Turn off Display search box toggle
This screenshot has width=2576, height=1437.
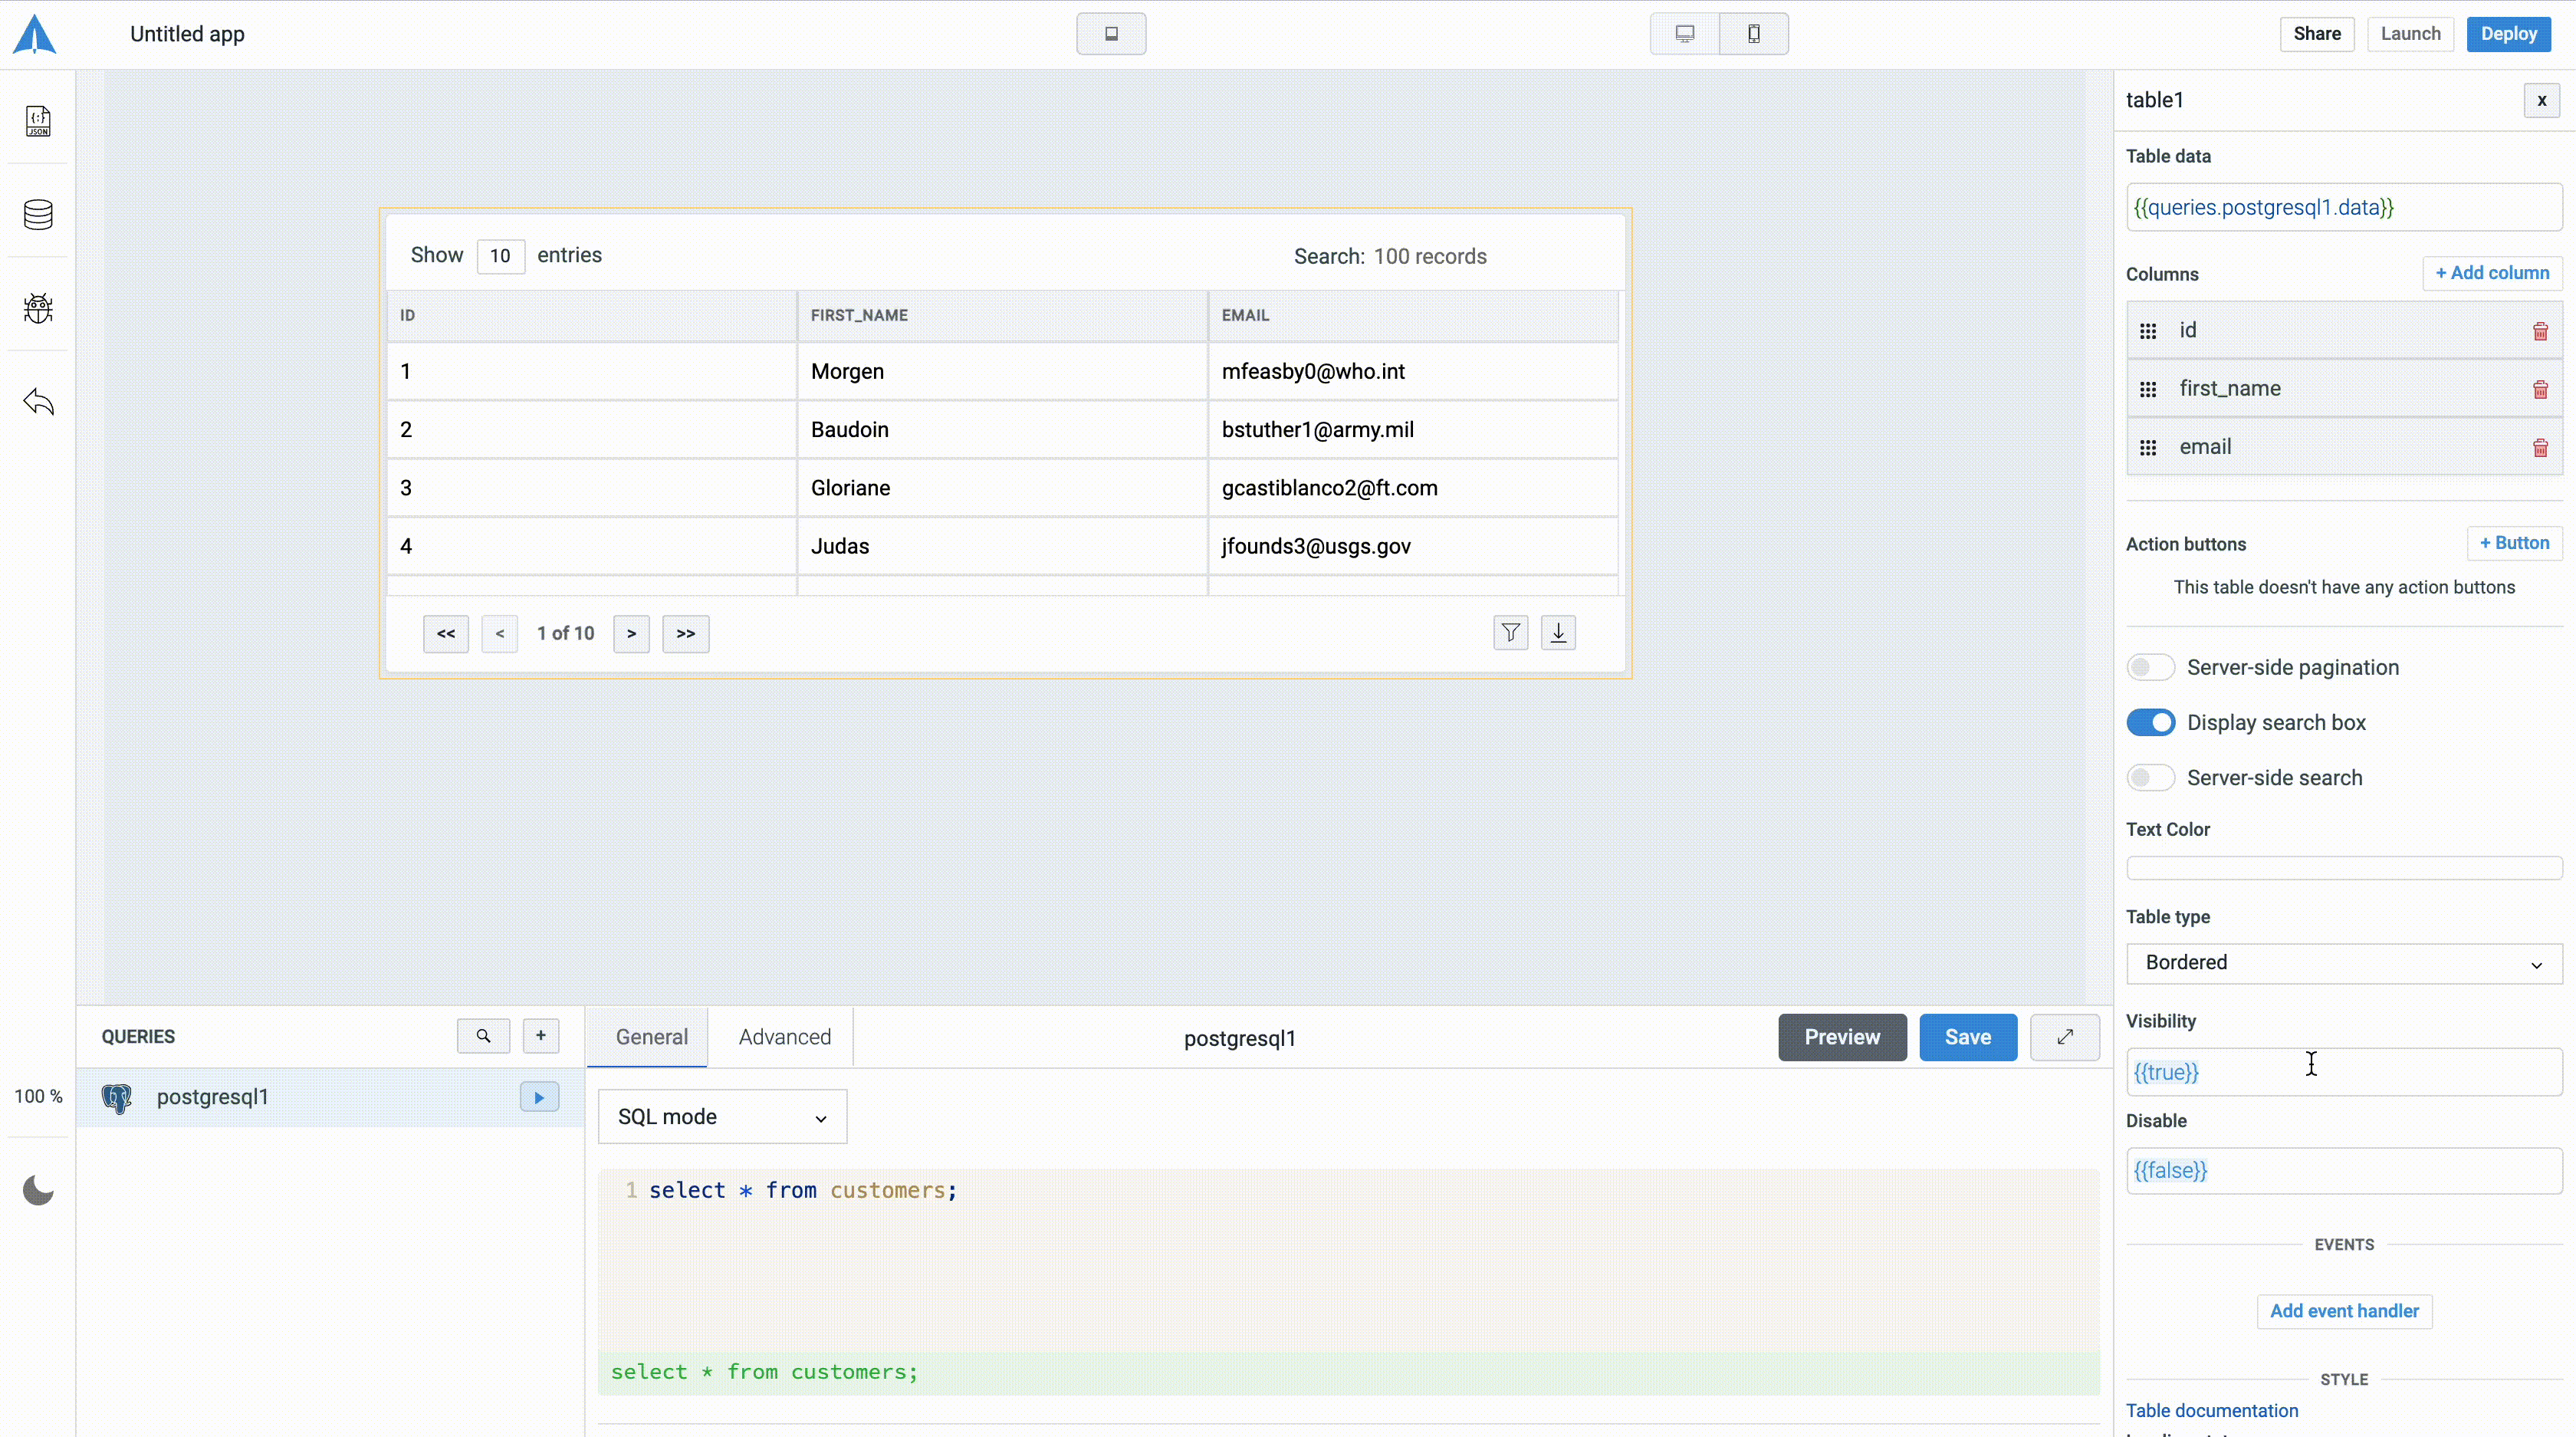2150,722
